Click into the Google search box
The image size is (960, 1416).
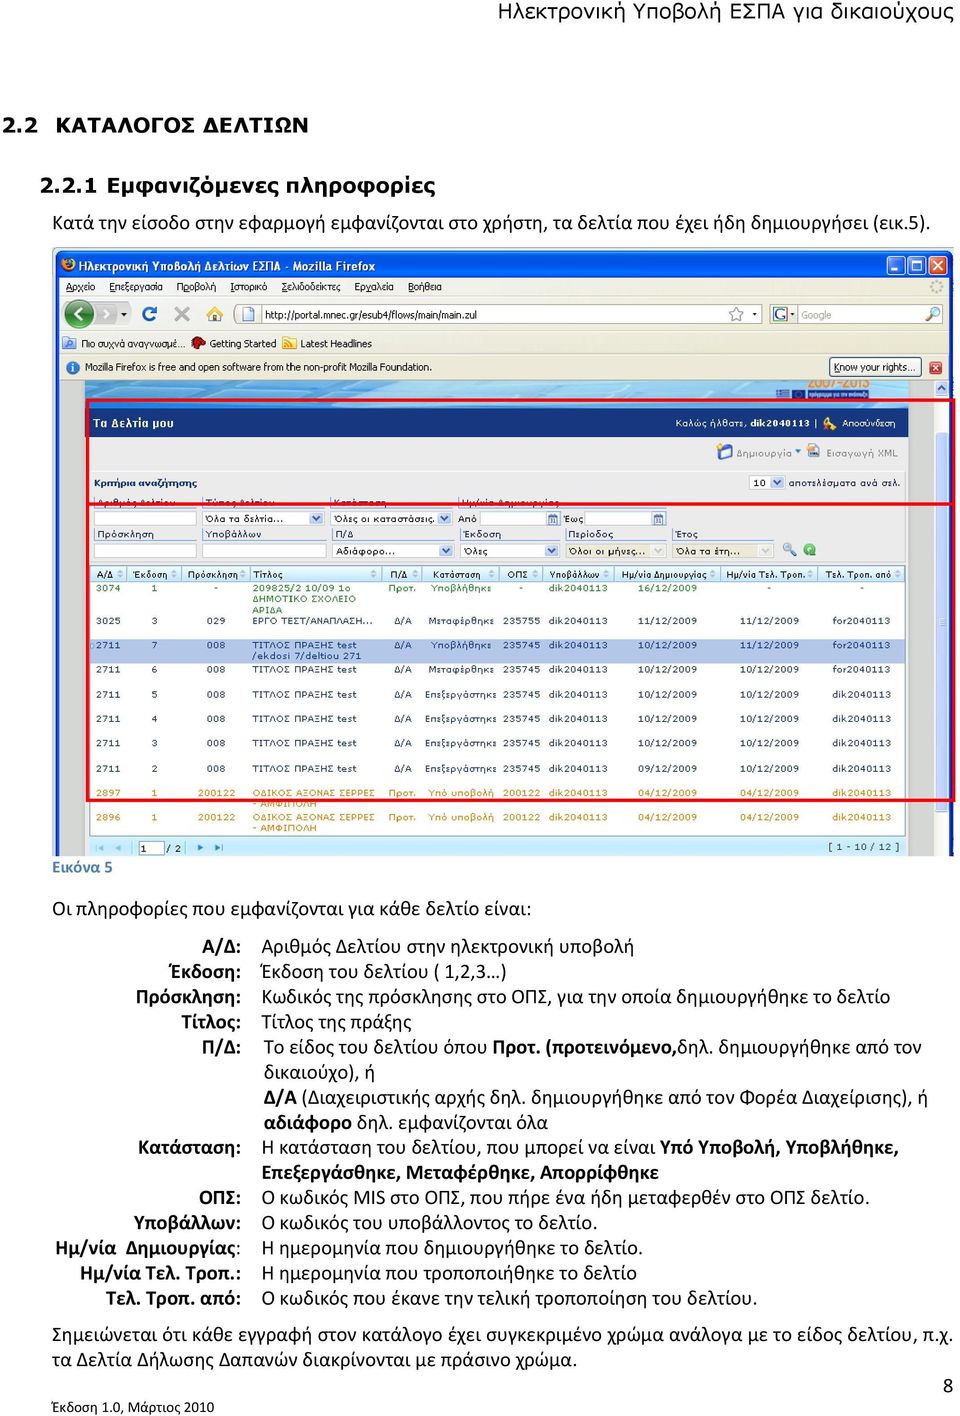point(860,314)
